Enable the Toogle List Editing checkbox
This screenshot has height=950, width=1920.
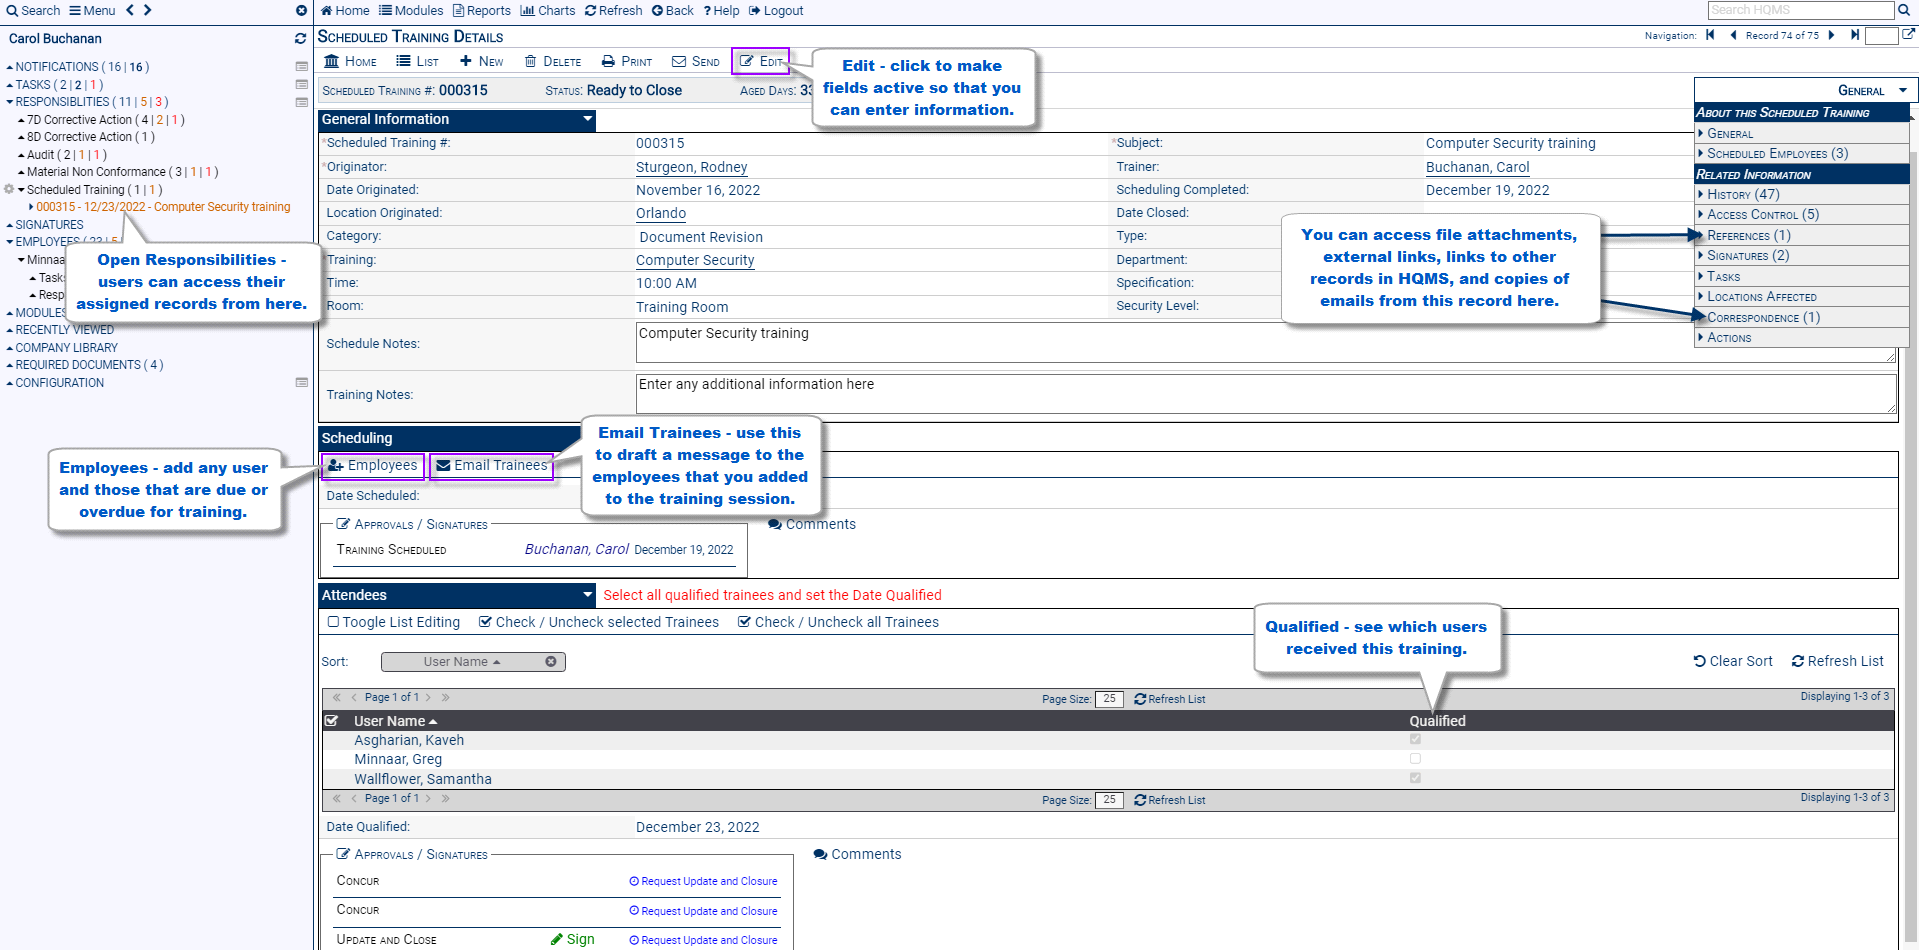[333, 621]
